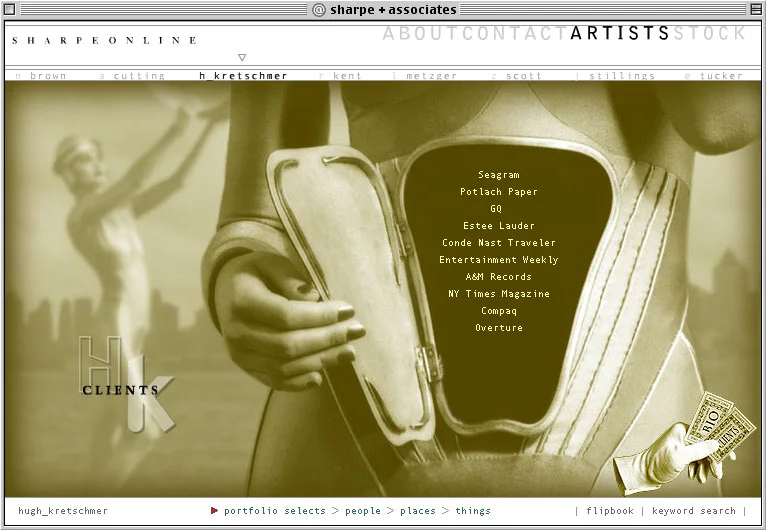Click Seagram in client list

499,175
